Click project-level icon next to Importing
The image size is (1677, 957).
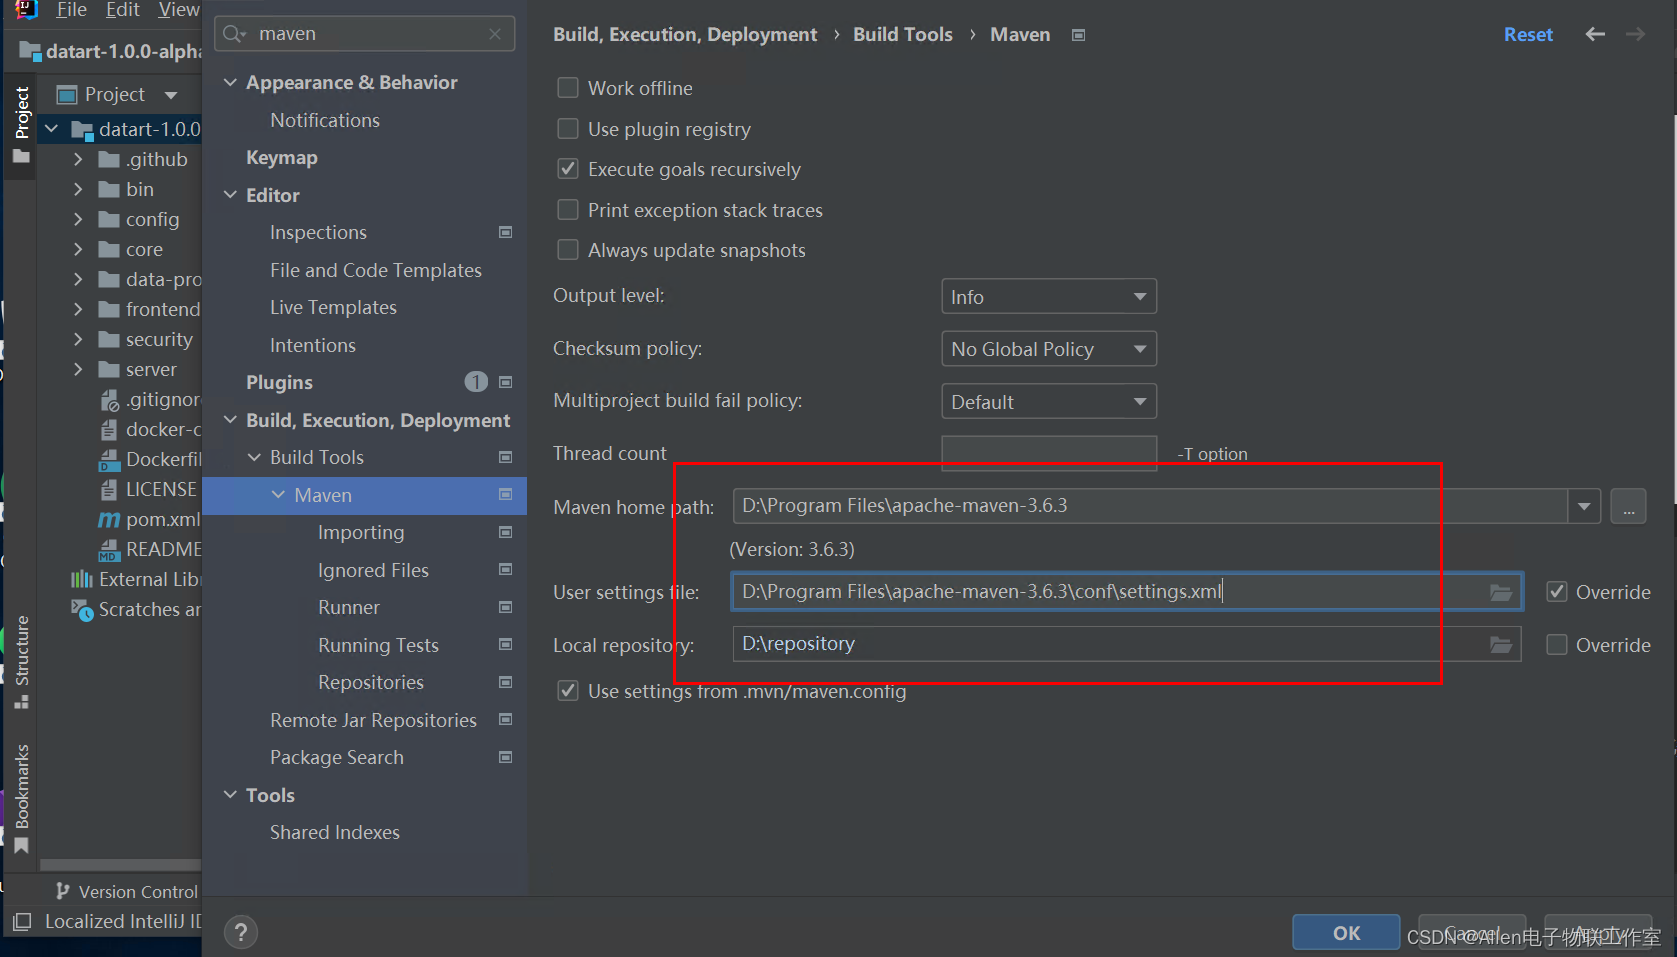pos(505,532)
